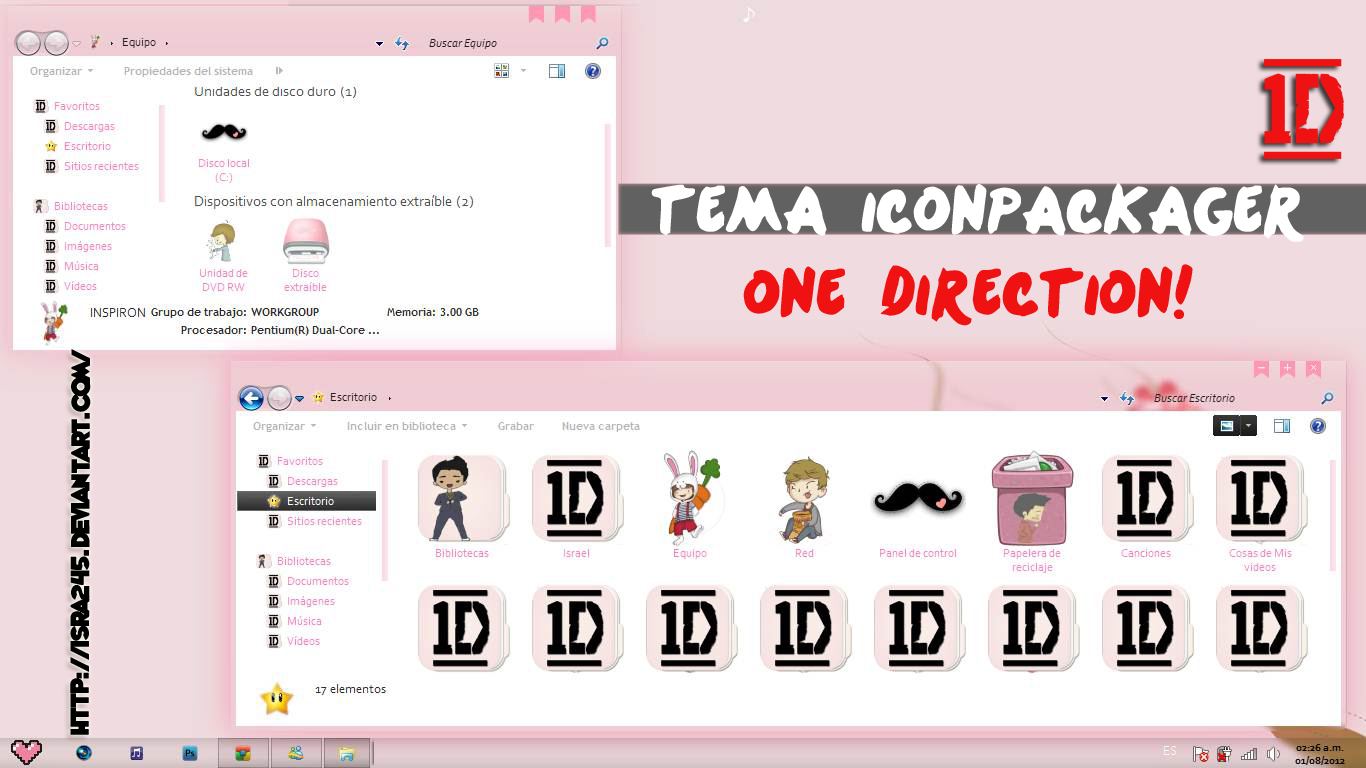
Task: Click the volume speaker tray icon
Action: (1273, 754)
